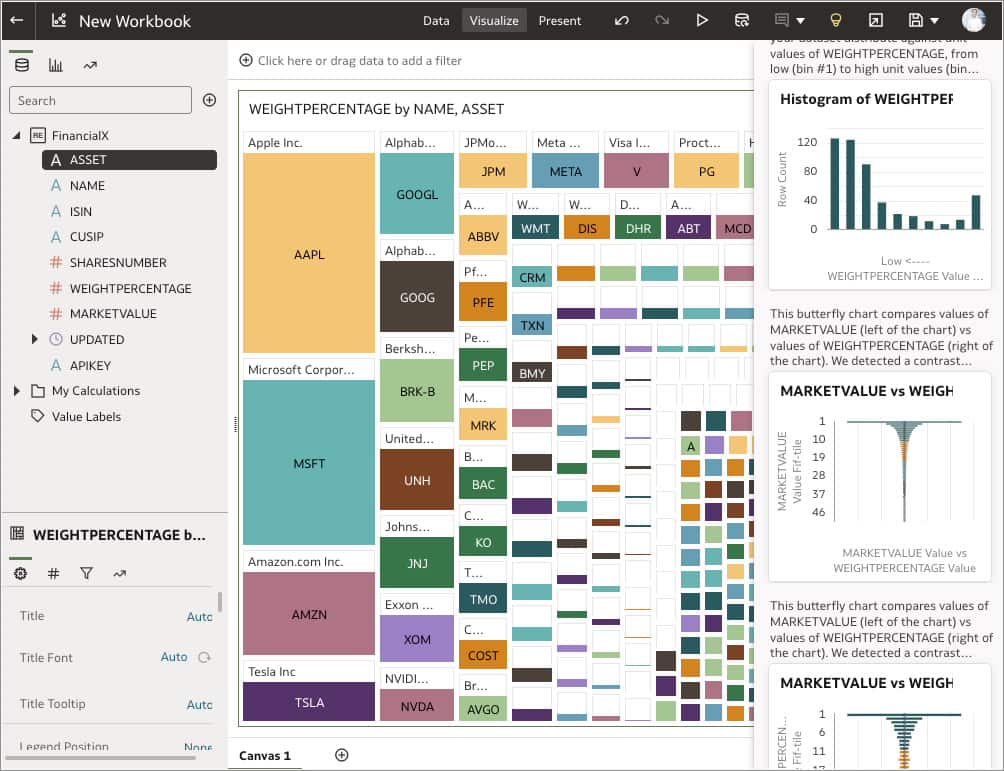This screenshot has height=771, width=1004.
Task: Click the left panel horizontal scrollbar
Action: click(x=100, y=758)
